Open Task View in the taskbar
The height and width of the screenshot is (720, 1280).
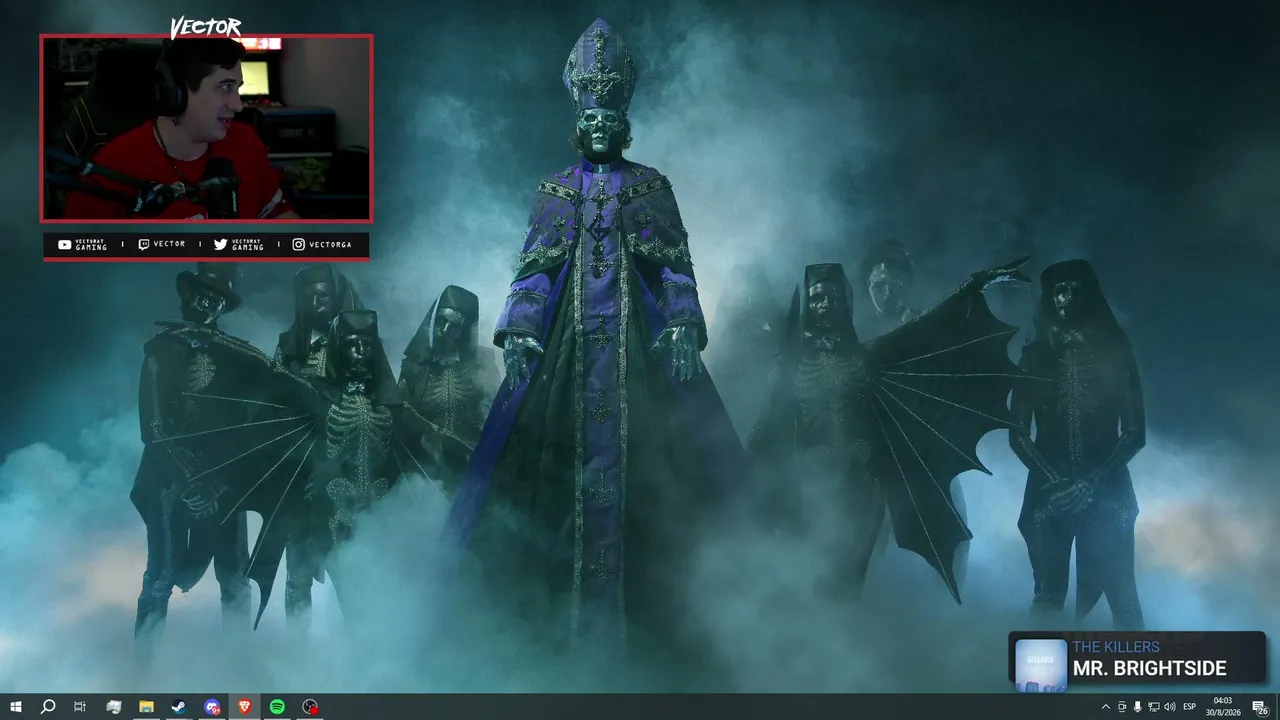click(80, 707)
